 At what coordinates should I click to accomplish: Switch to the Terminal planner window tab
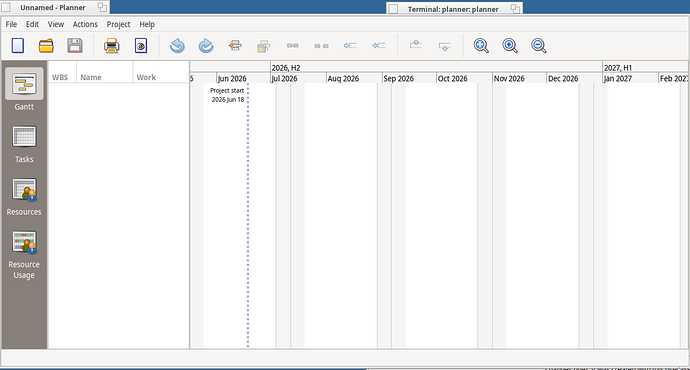pyautogui.click(x=454, y=9)
